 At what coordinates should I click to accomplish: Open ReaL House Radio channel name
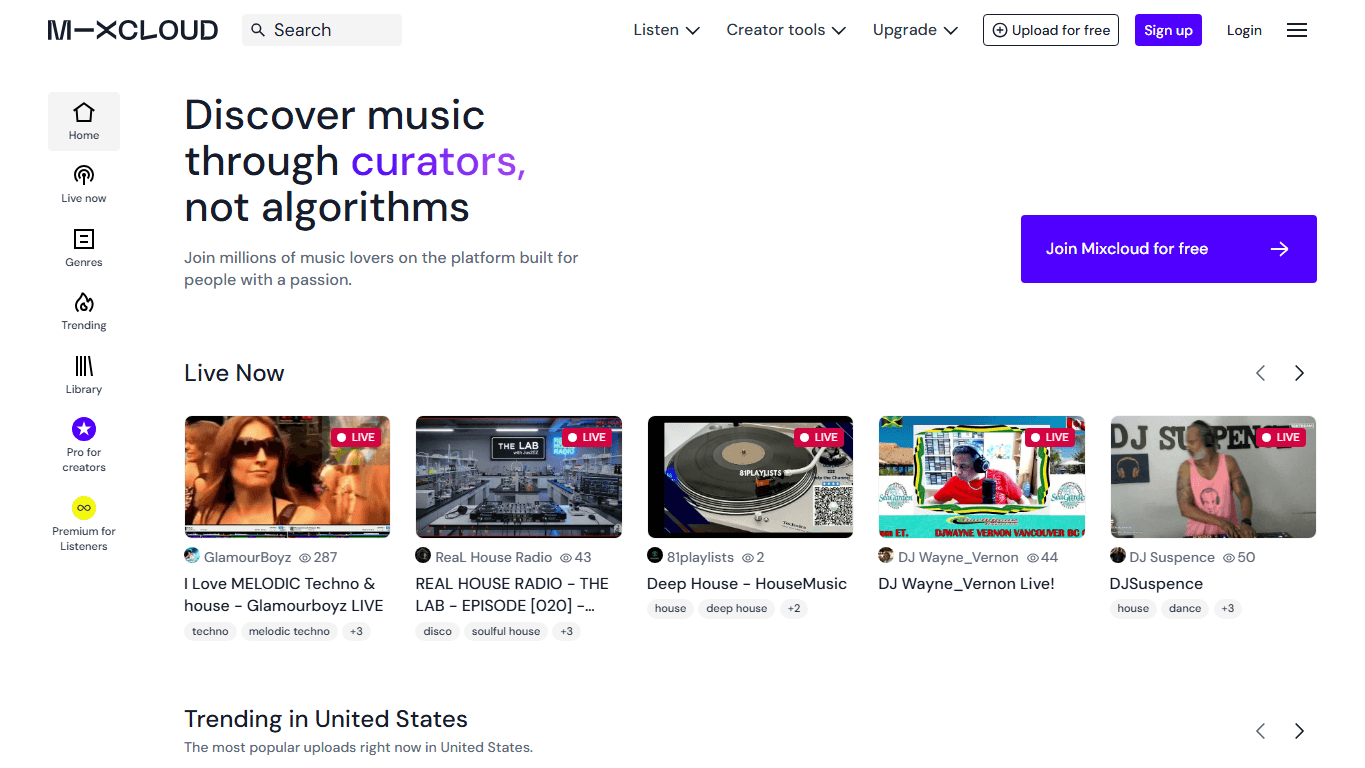[x=493, y=557]
